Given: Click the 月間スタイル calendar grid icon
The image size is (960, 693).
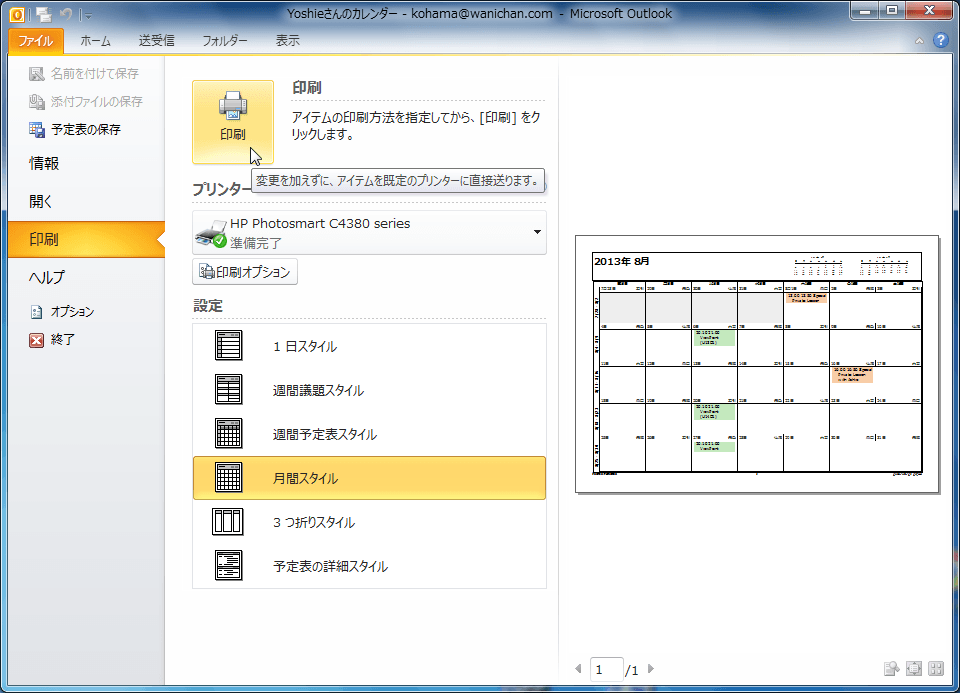Looking at the screenshot, I should 228,478.
